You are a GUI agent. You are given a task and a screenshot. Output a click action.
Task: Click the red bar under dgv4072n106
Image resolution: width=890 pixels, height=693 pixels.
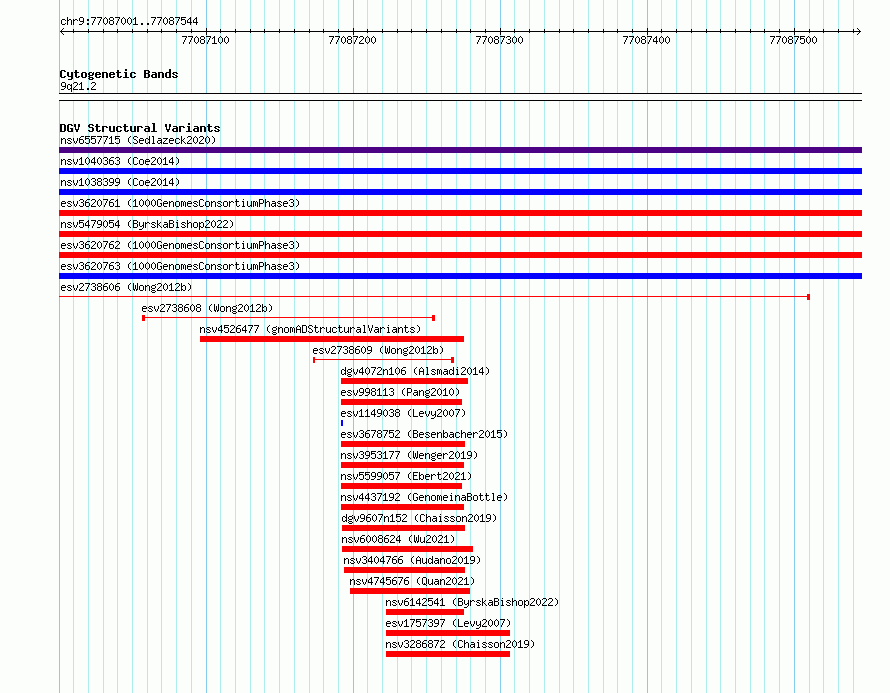click(404, 381)
